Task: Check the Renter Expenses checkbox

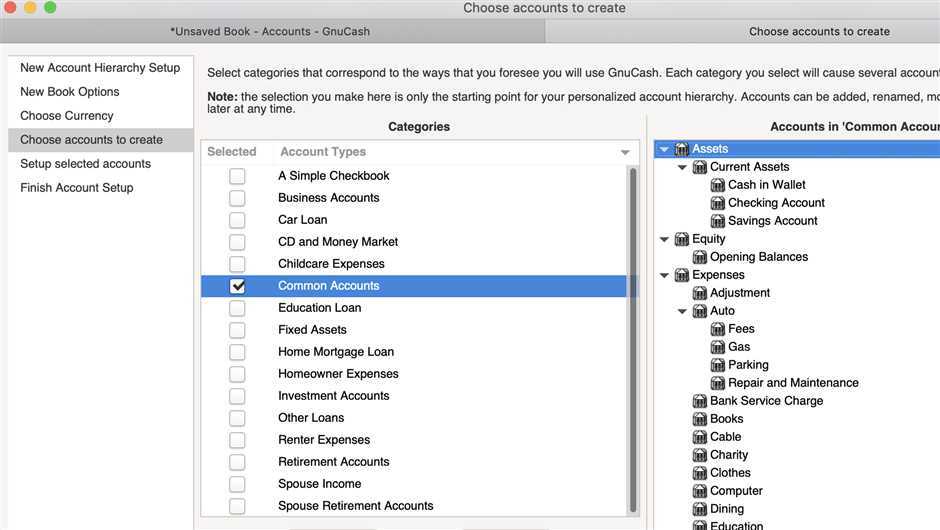Action: (237, 439)
